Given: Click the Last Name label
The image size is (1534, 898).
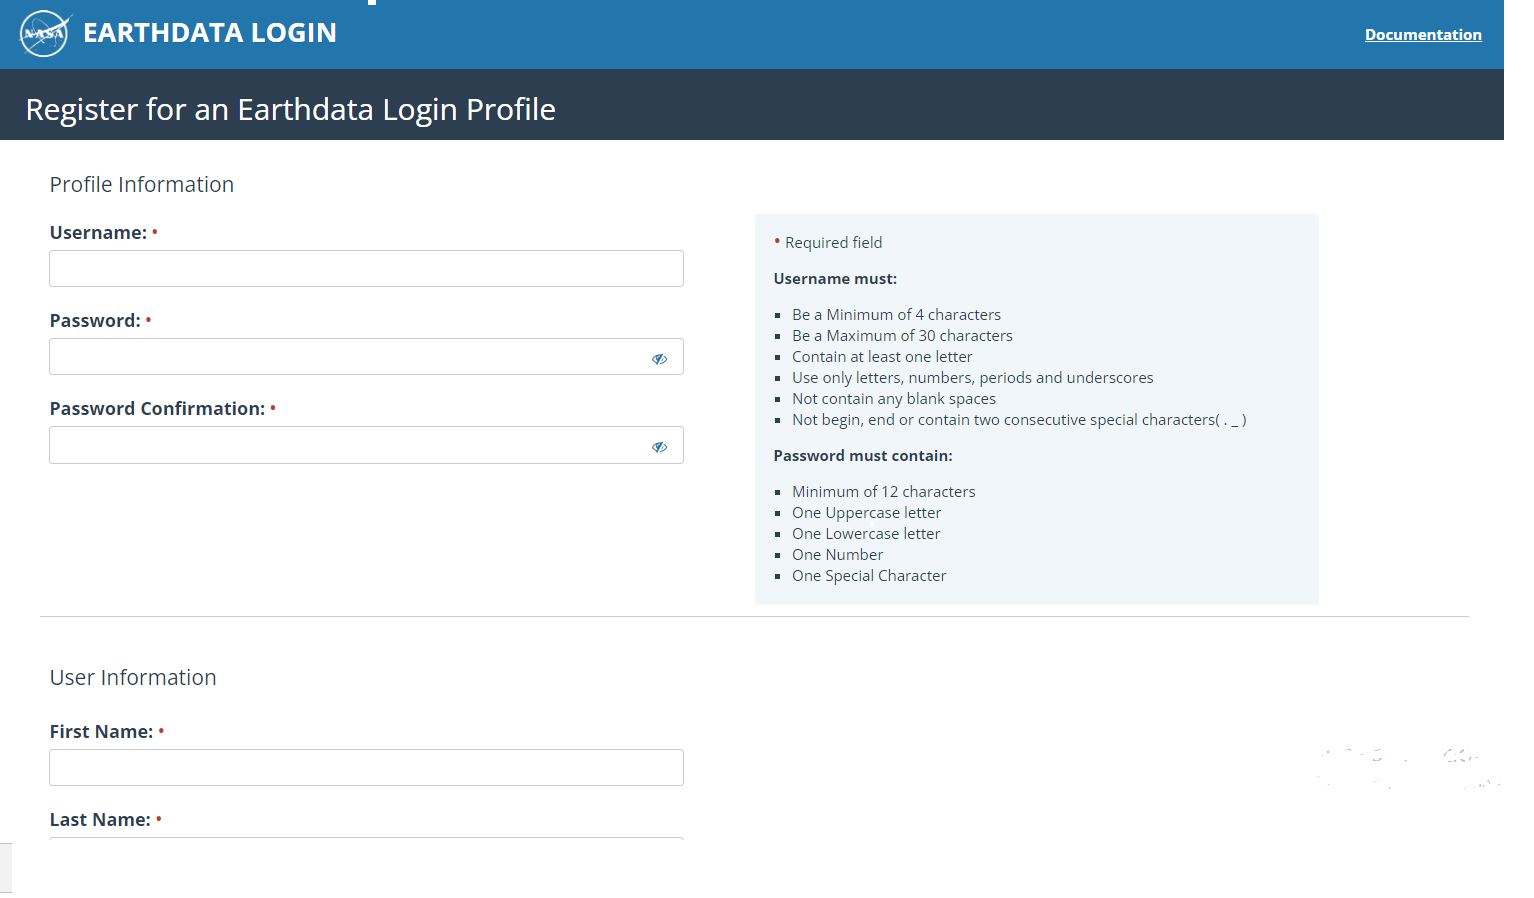Looking at the screenshot, I should point(101,820).
